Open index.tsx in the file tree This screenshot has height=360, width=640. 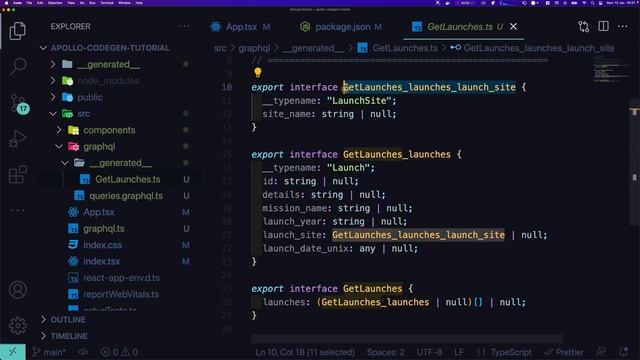(101, 261)
